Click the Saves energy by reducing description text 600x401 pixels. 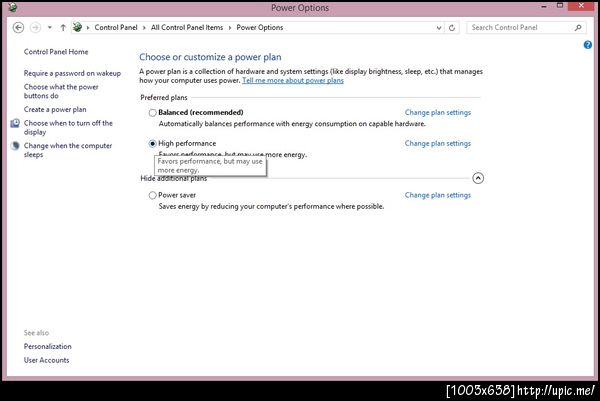[x=271, y=207]
